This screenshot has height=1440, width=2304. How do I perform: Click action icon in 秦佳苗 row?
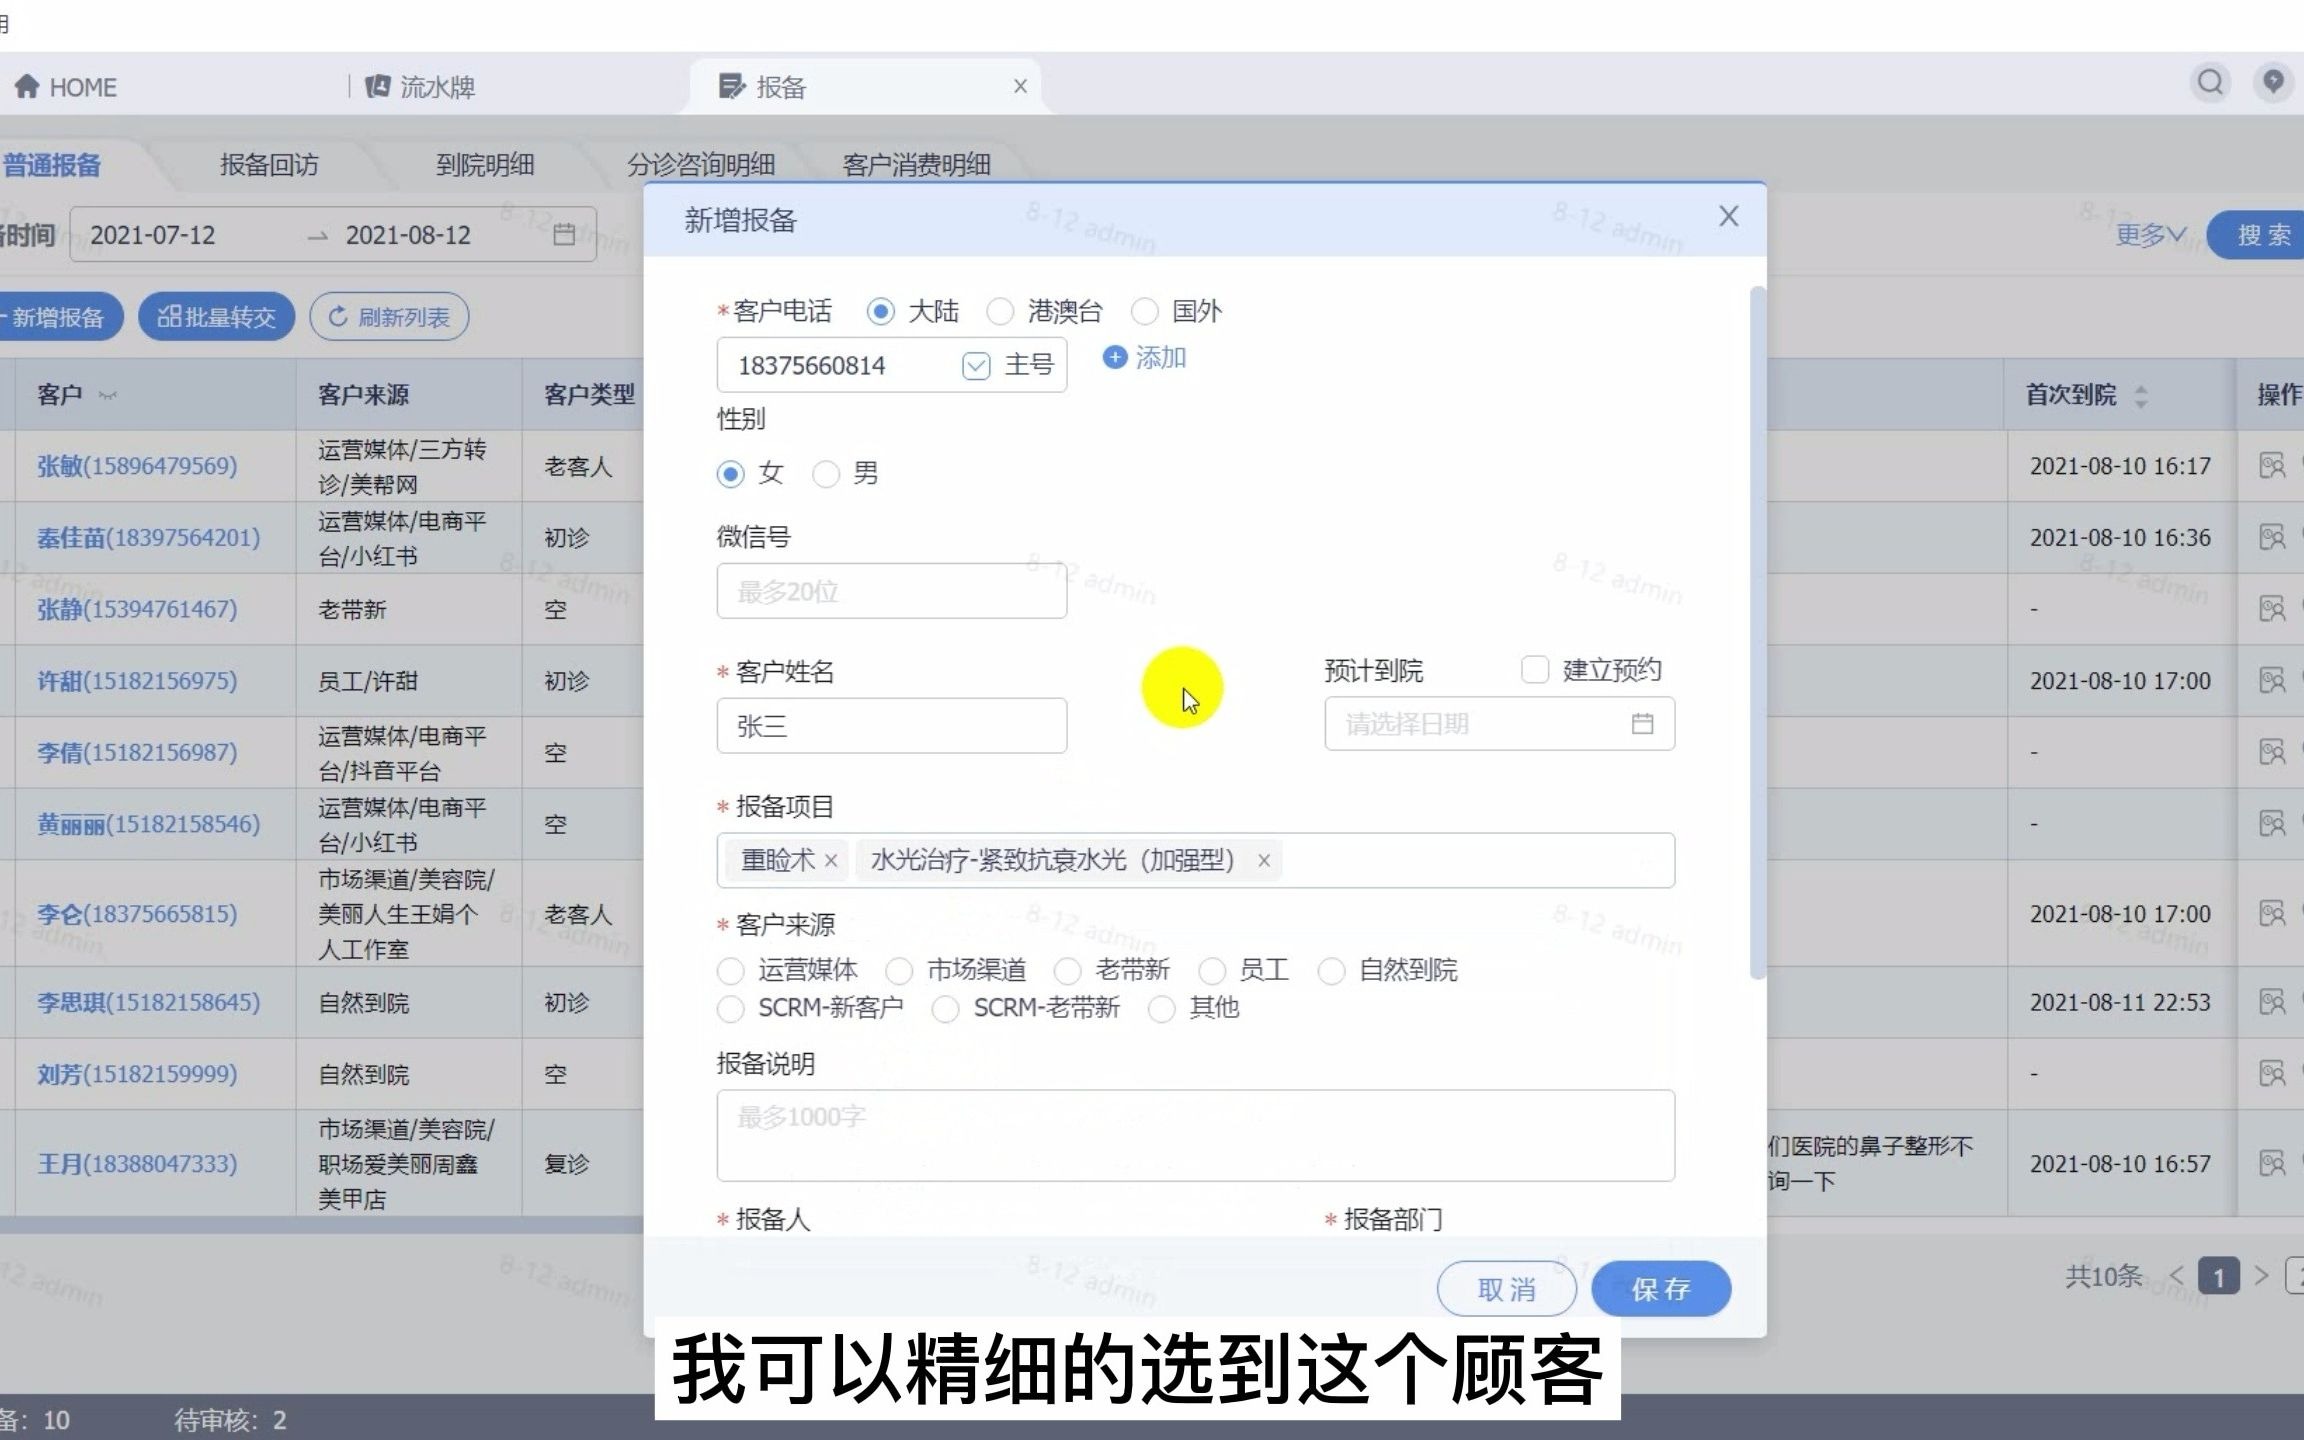pyautogui.click(x=2272, y=538)
